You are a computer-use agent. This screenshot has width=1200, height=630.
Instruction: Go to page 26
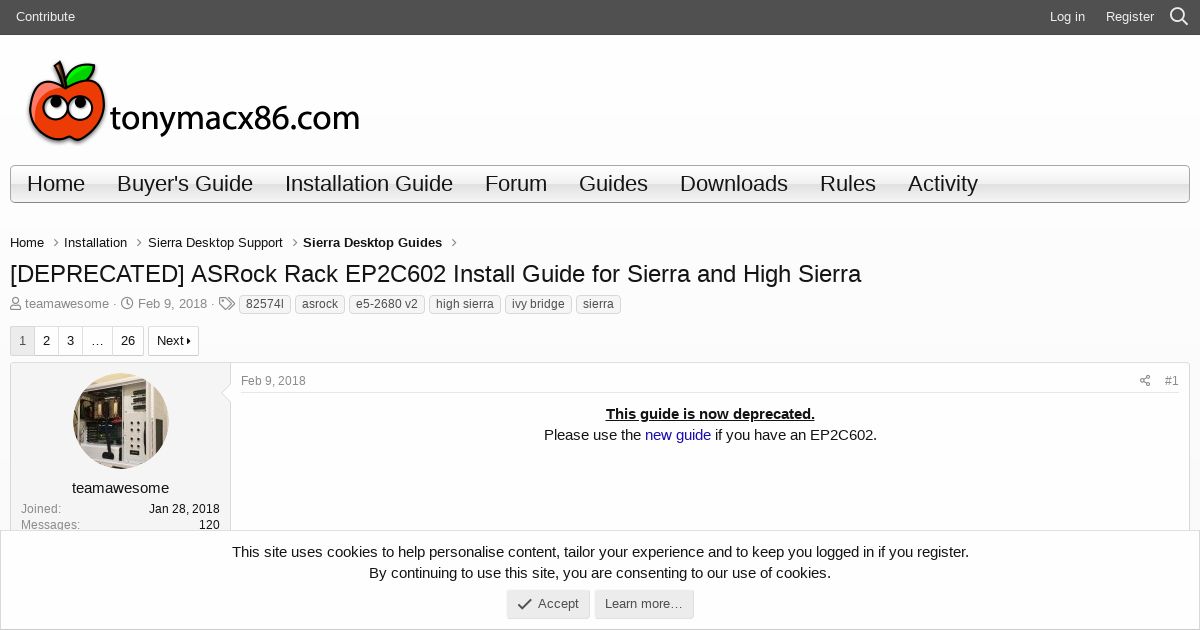(128, 341)
